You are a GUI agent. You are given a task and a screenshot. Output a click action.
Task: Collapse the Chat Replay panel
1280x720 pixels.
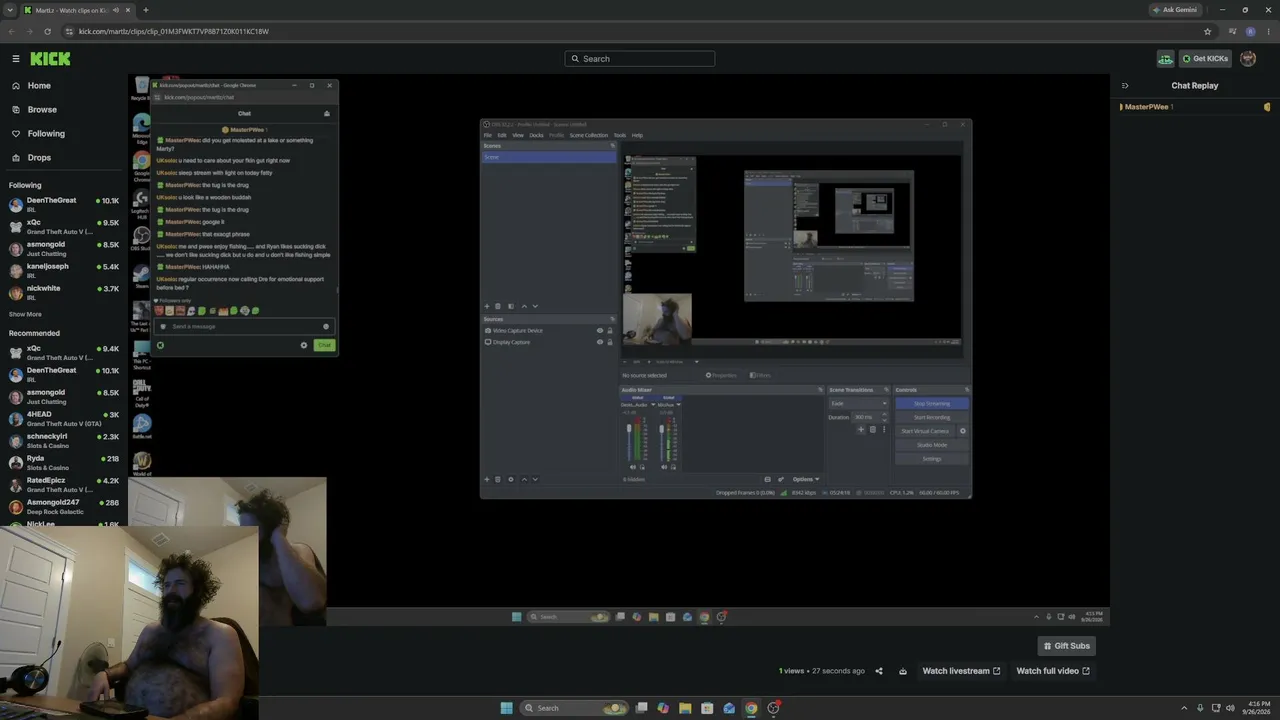(x=1125, y=86)
